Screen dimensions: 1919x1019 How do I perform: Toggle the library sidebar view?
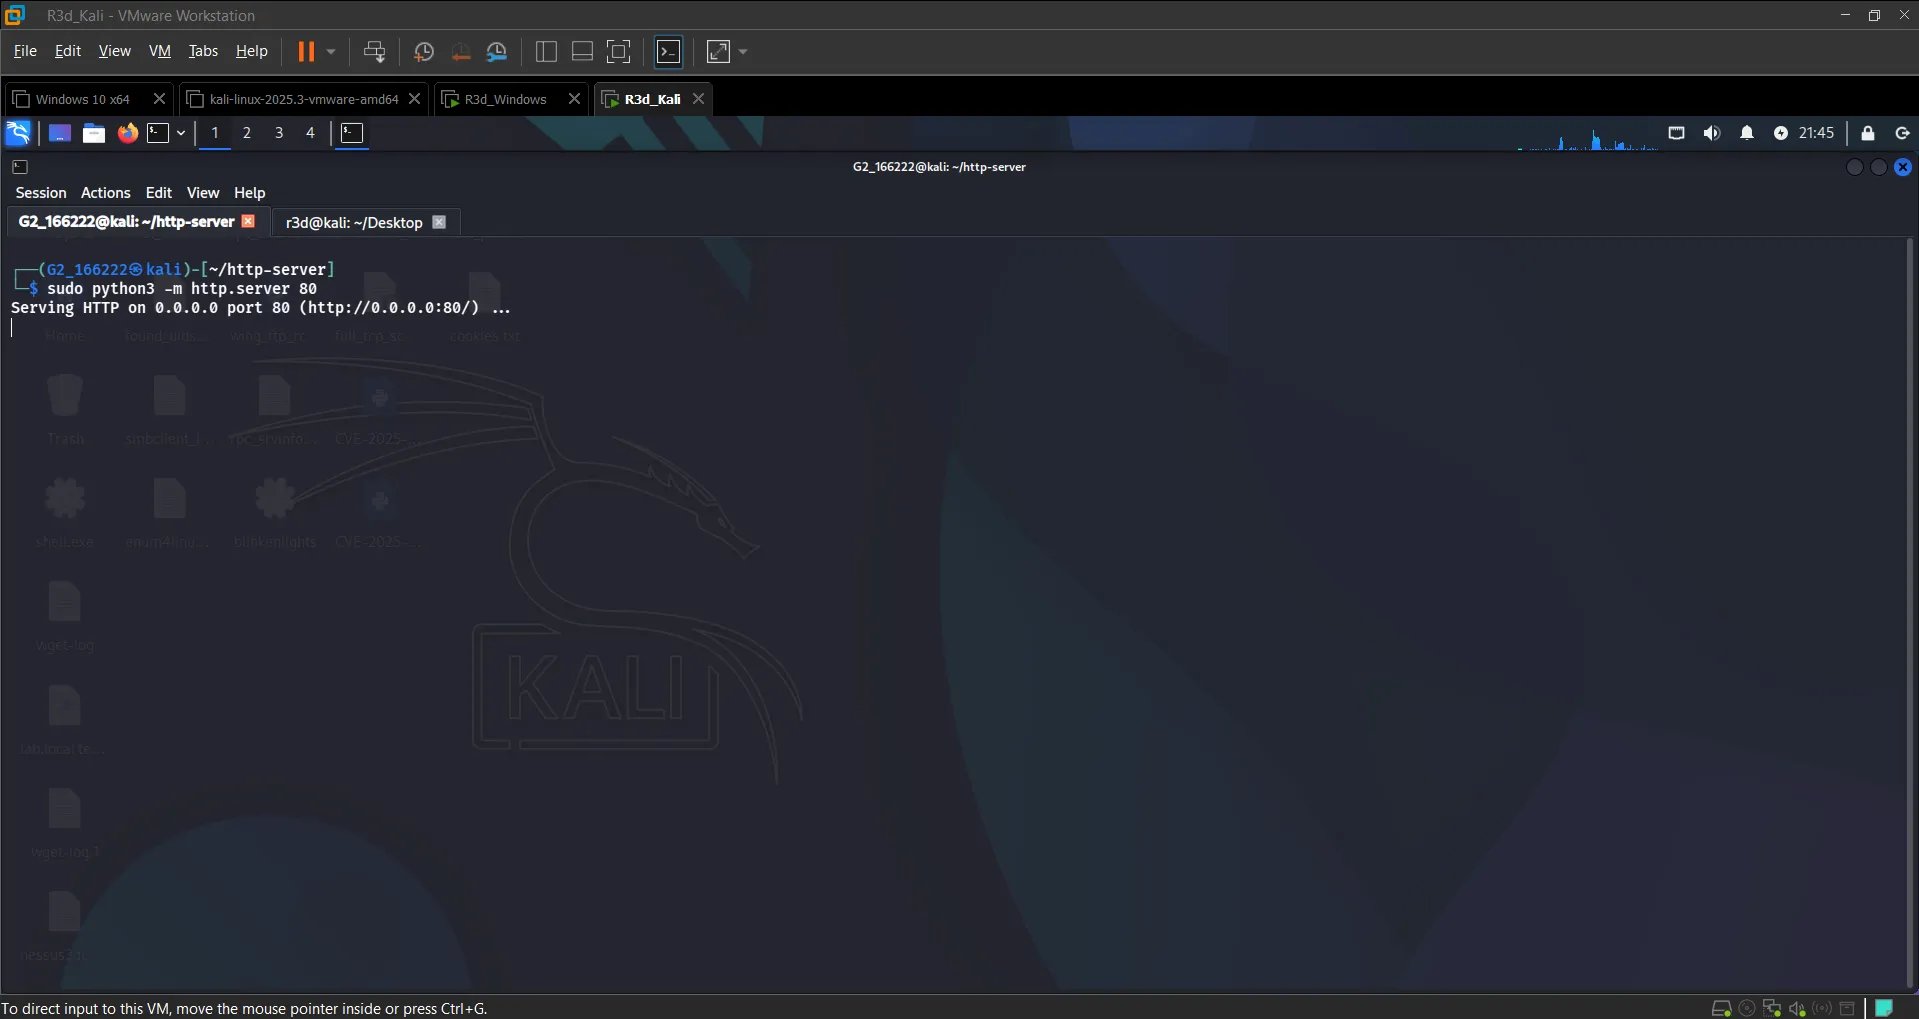[x=546, y=52]
